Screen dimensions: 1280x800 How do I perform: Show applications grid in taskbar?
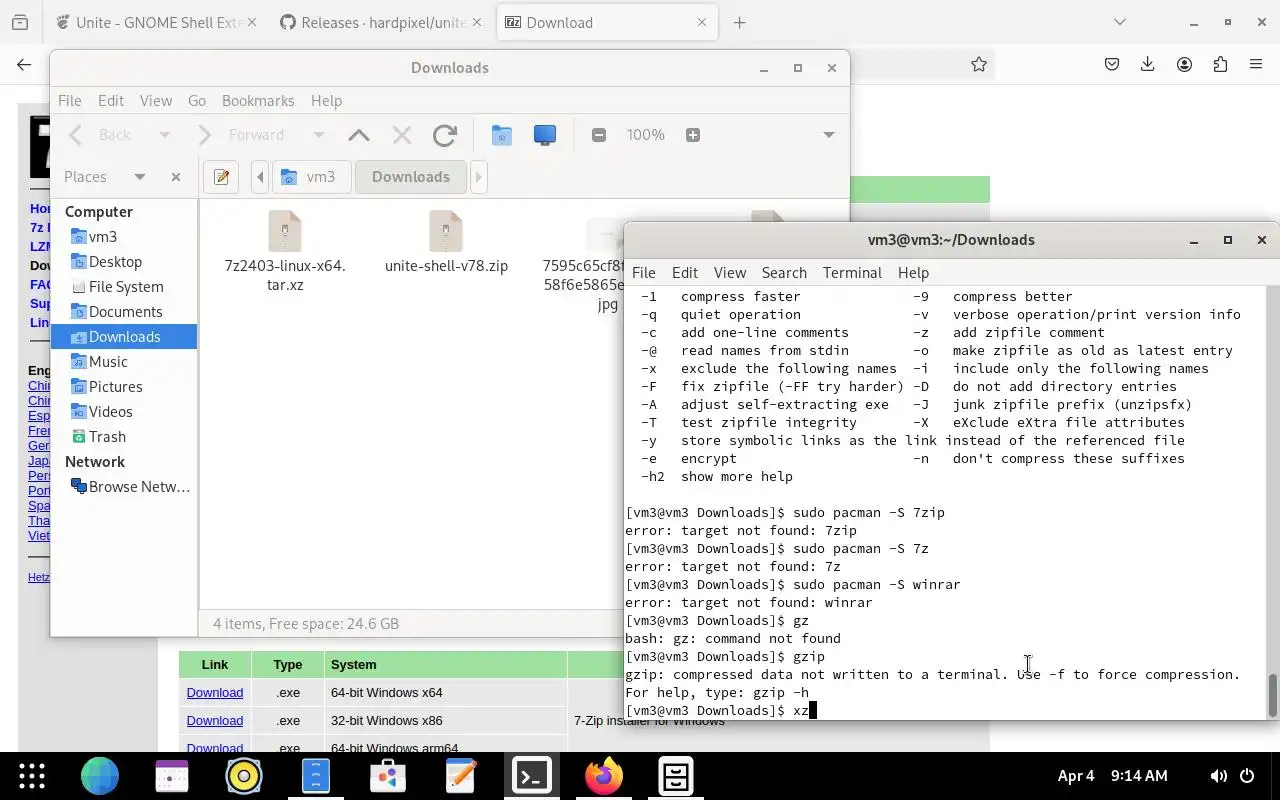click(32, 776)
